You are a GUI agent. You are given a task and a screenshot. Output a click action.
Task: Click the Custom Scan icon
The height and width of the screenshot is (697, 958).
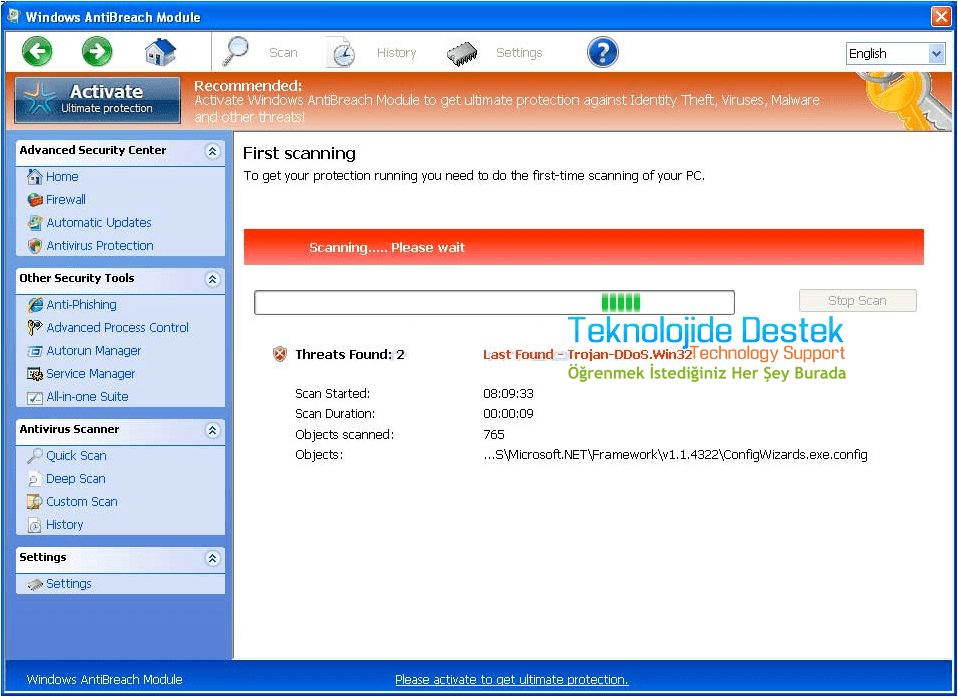click(35, 502)
